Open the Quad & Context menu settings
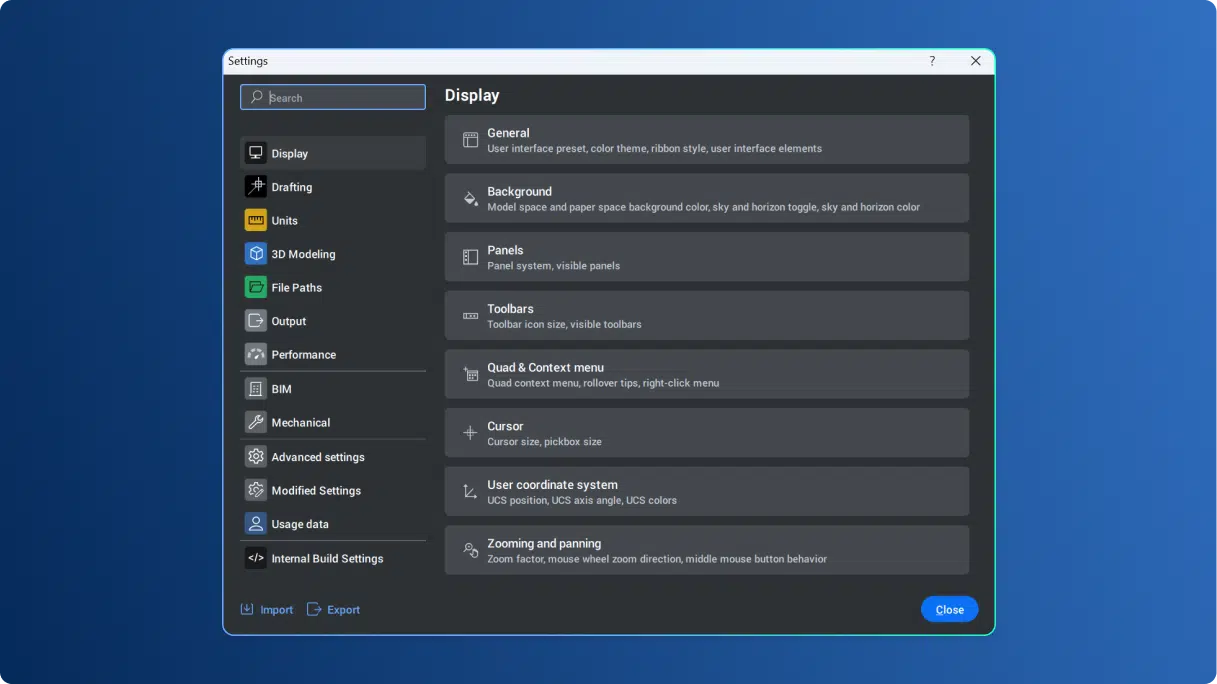This screenshot has height=684, width=1217. tap(707, 374)
